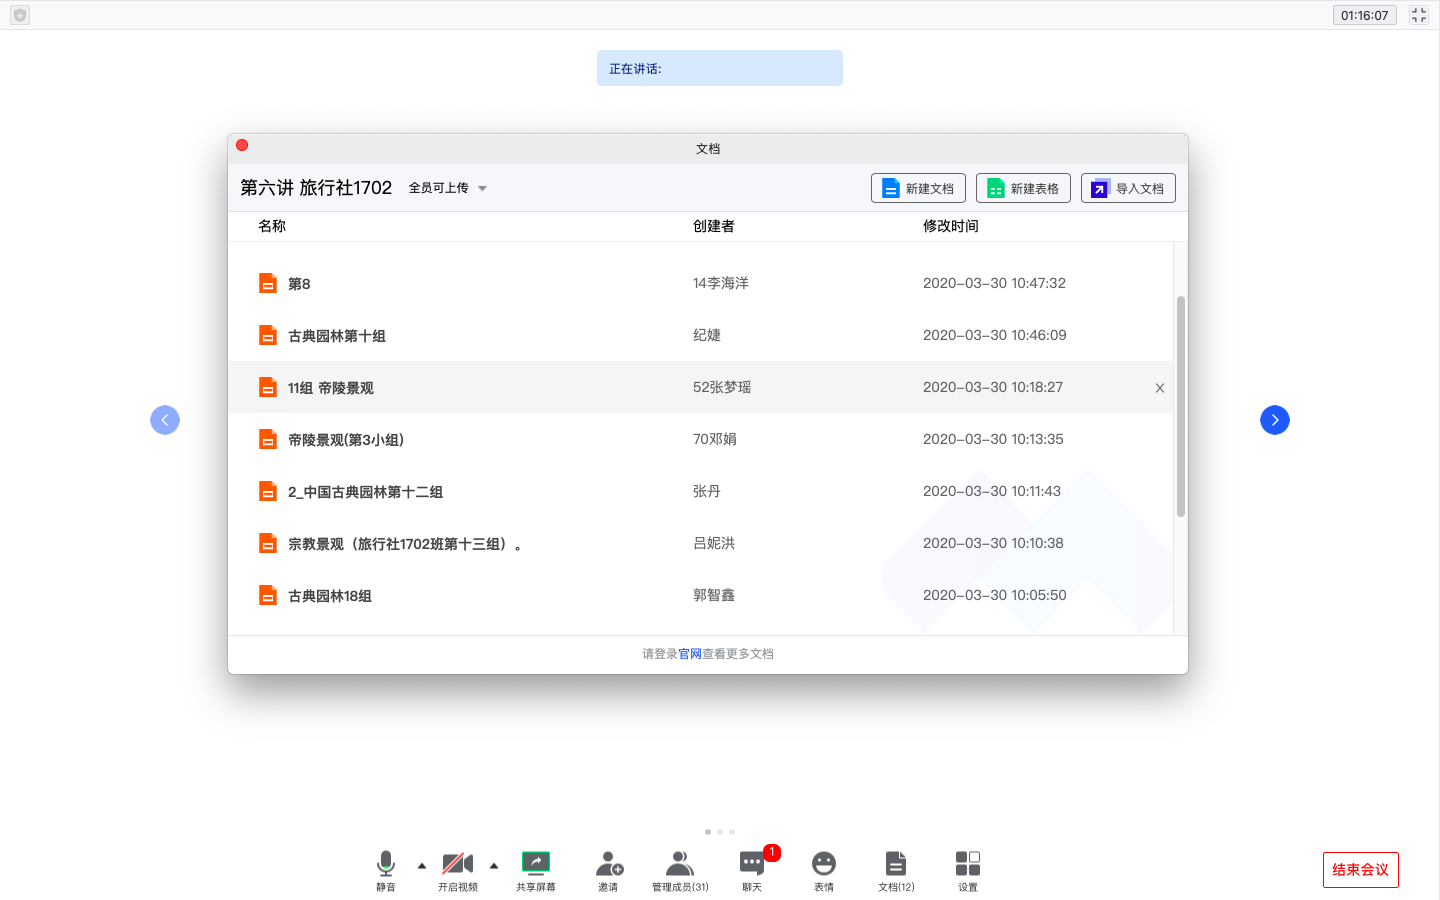Open chat with unread message
This screenshot has width=1440, height=900.
(x=752, y=868)
